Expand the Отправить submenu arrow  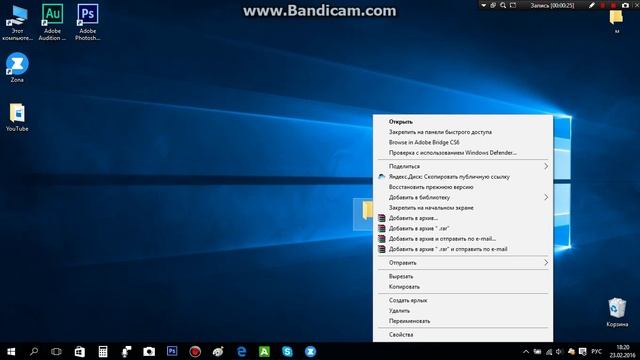tap(546, 263)
